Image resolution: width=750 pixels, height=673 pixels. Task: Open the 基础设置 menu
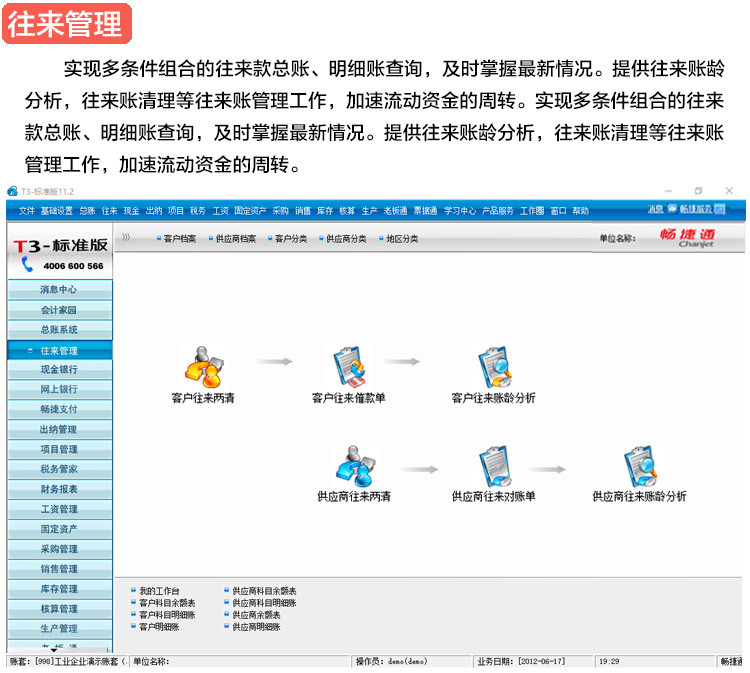[56, 211]
